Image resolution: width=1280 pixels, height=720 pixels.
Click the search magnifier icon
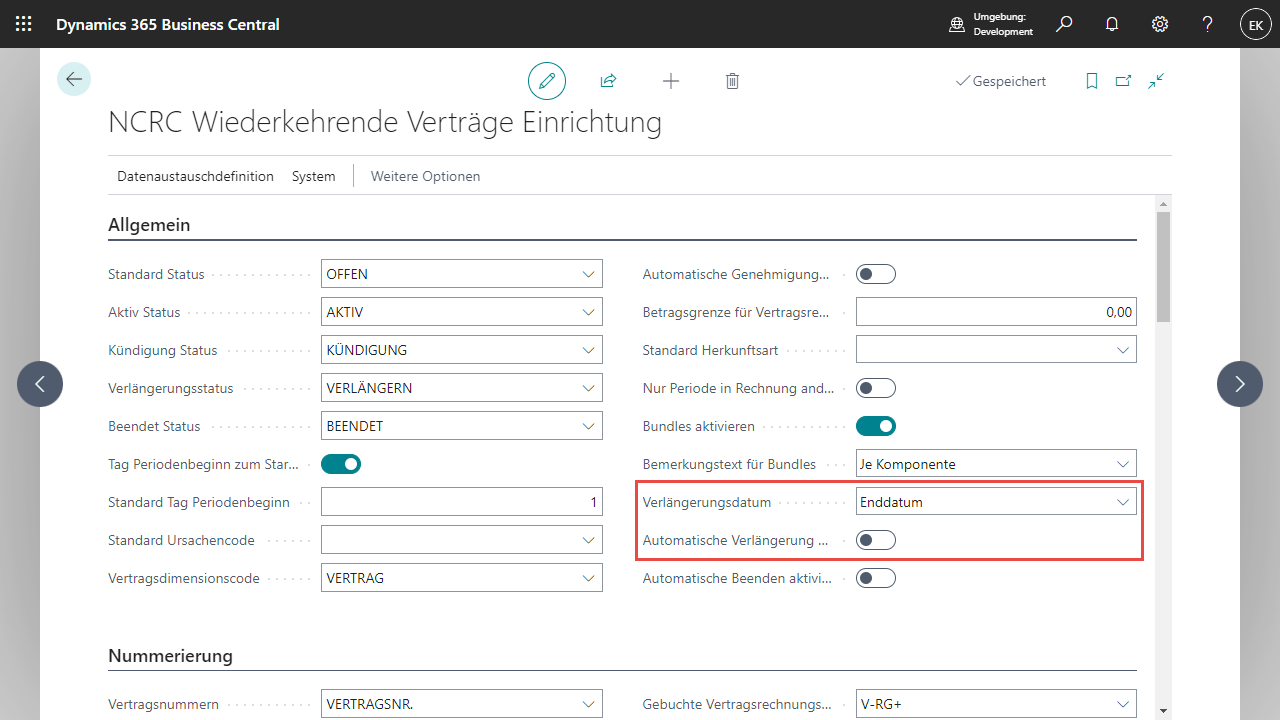(1064, 24)
